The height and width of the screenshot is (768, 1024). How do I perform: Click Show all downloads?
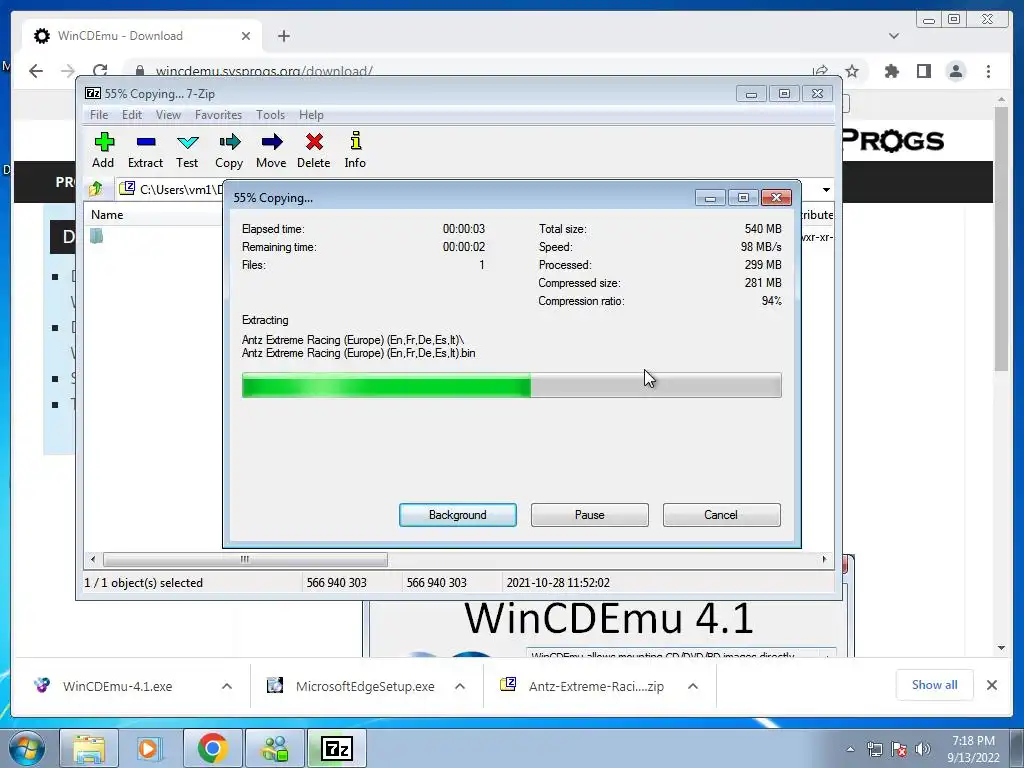point(935,685)
